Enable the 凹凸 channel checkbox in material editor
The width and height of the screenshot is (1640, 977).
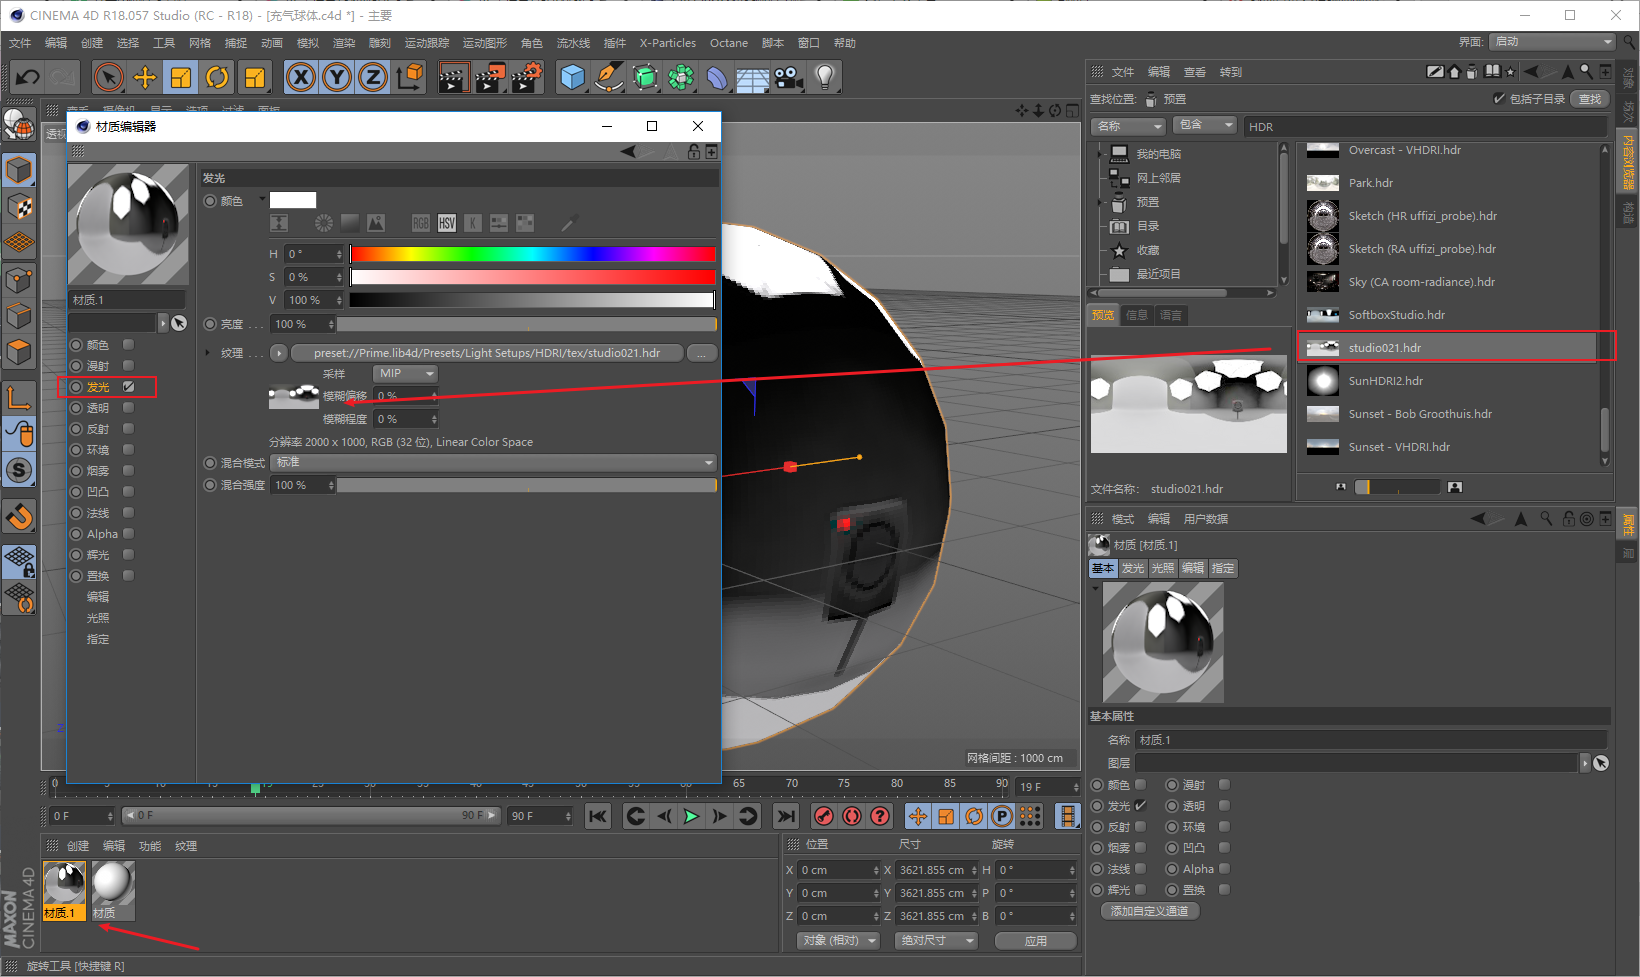pos(128,492)
